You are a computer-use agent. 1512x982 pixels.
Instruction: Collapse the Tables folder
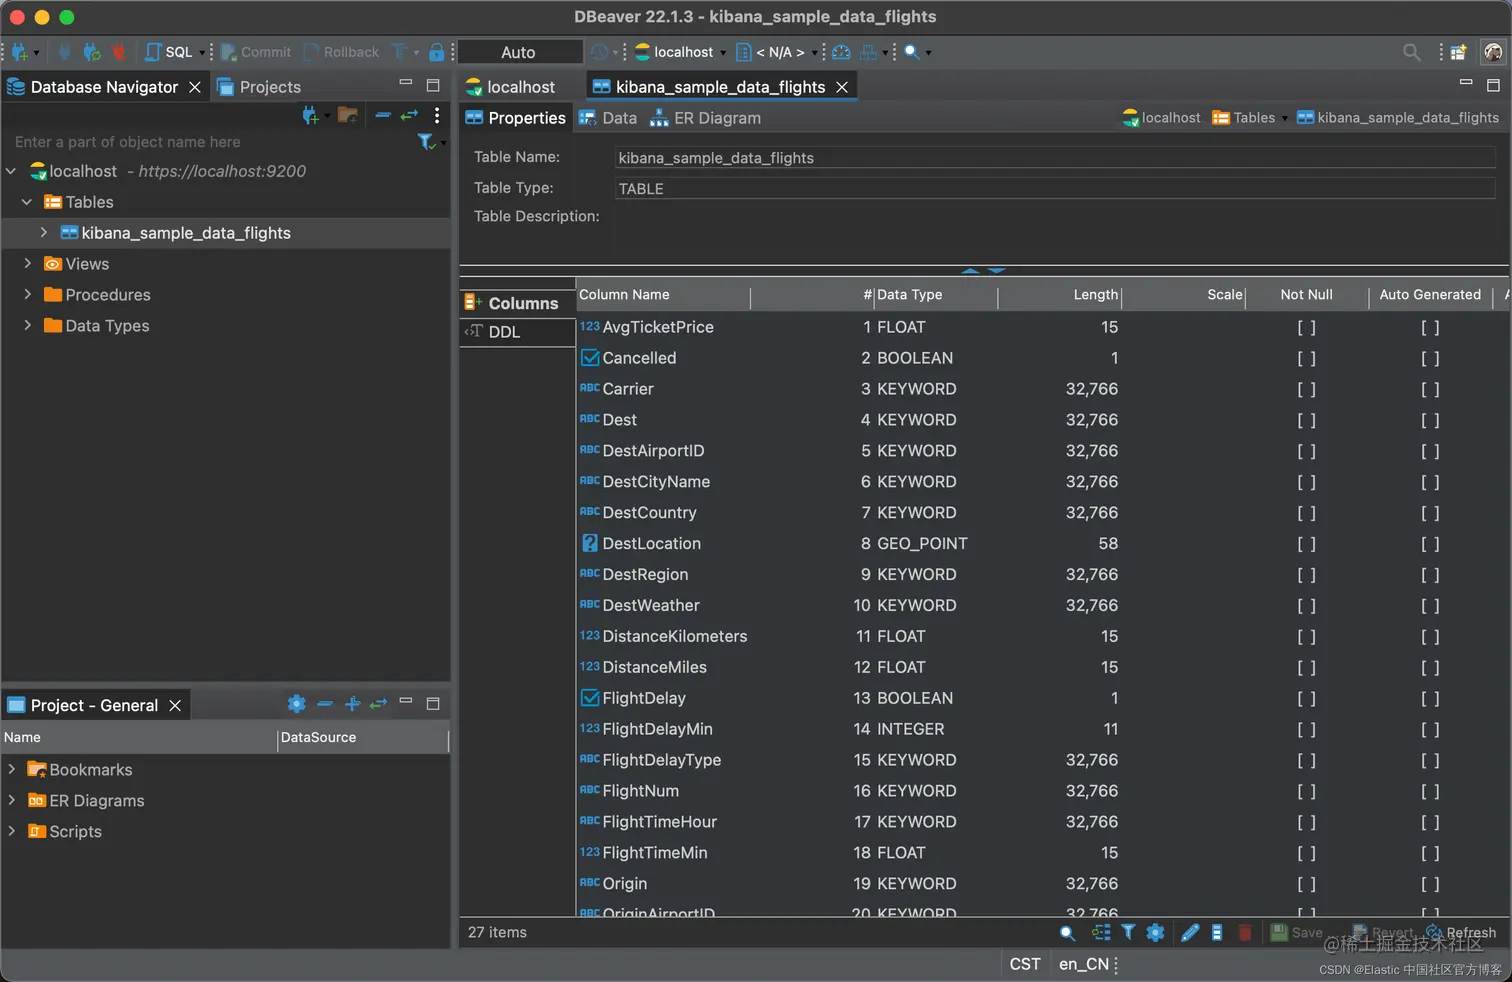tap(27, 202)
